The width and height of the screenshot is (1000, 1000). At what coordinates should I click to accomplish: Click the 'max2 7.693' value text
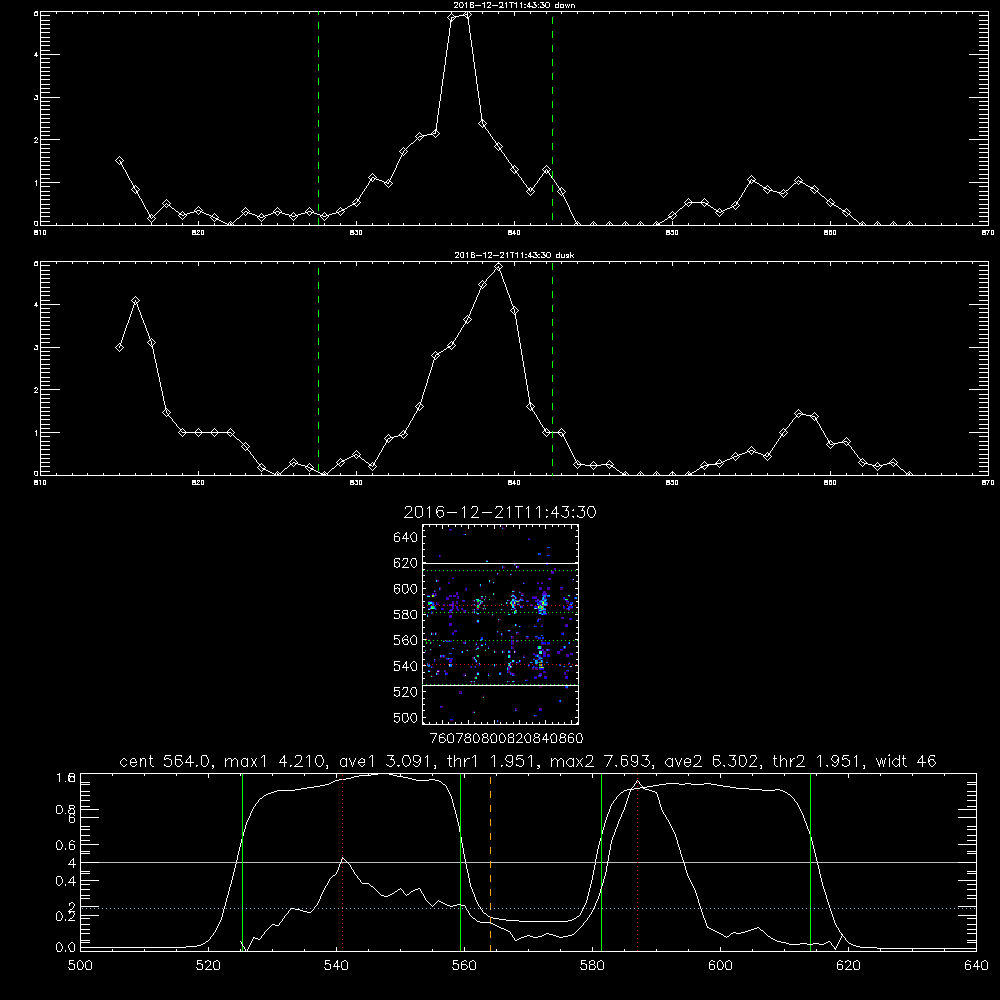(x=600, y=761)
